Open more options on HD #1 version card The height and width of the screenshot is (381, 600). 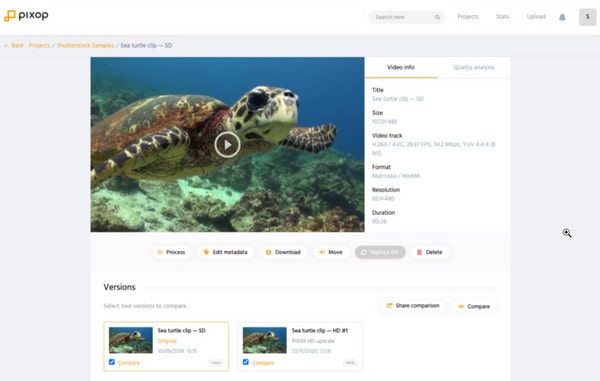[x=350, y=363]
